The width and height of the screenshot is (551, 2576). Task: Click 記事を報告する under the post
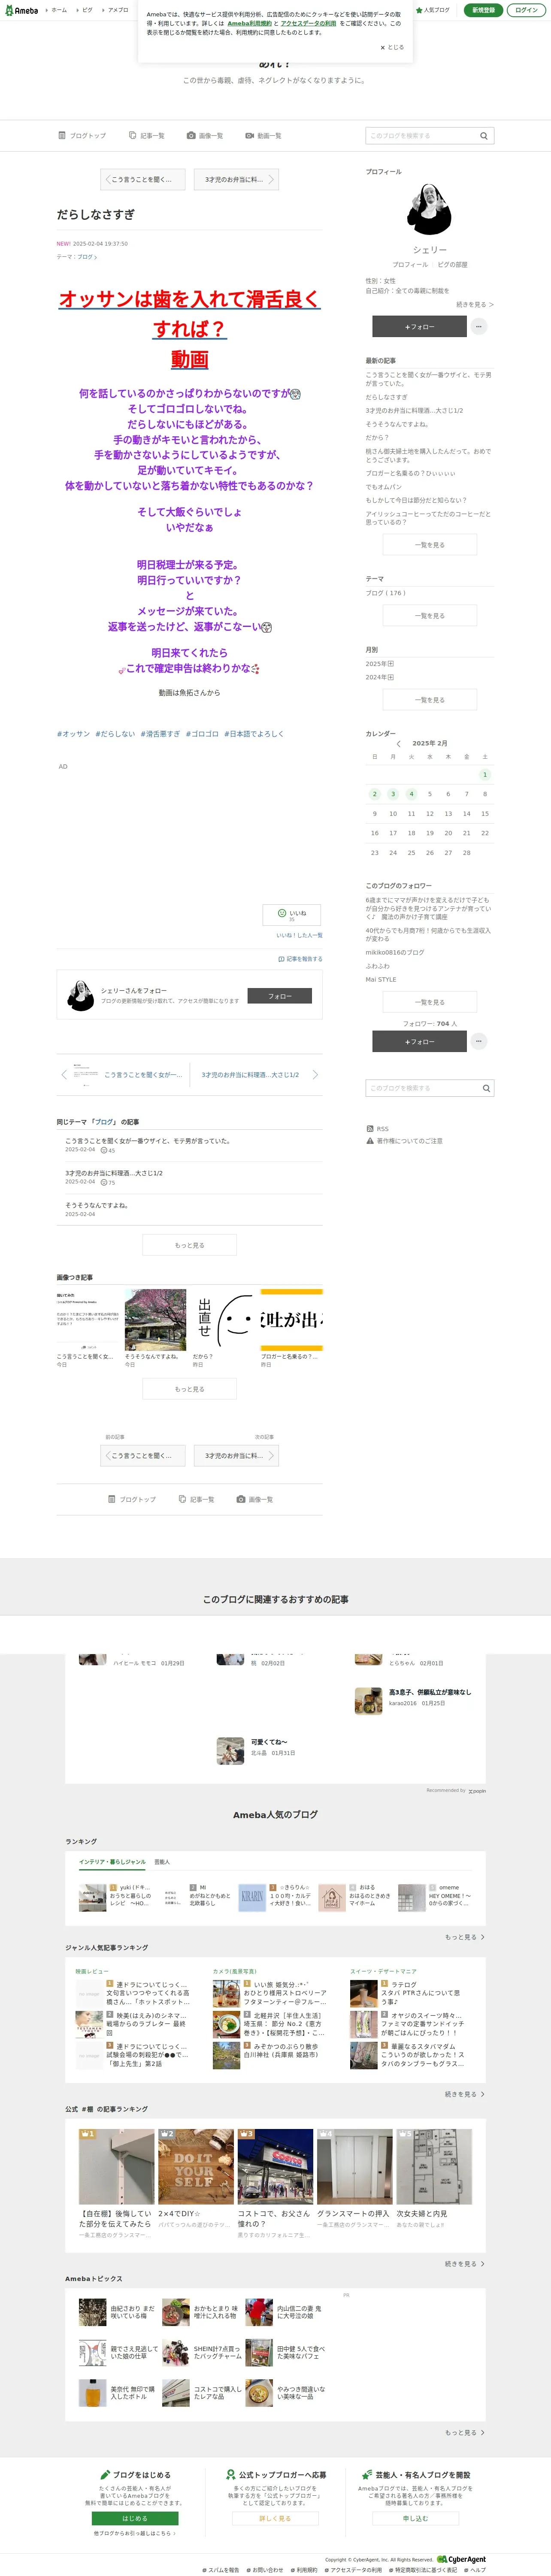(300, 959)
